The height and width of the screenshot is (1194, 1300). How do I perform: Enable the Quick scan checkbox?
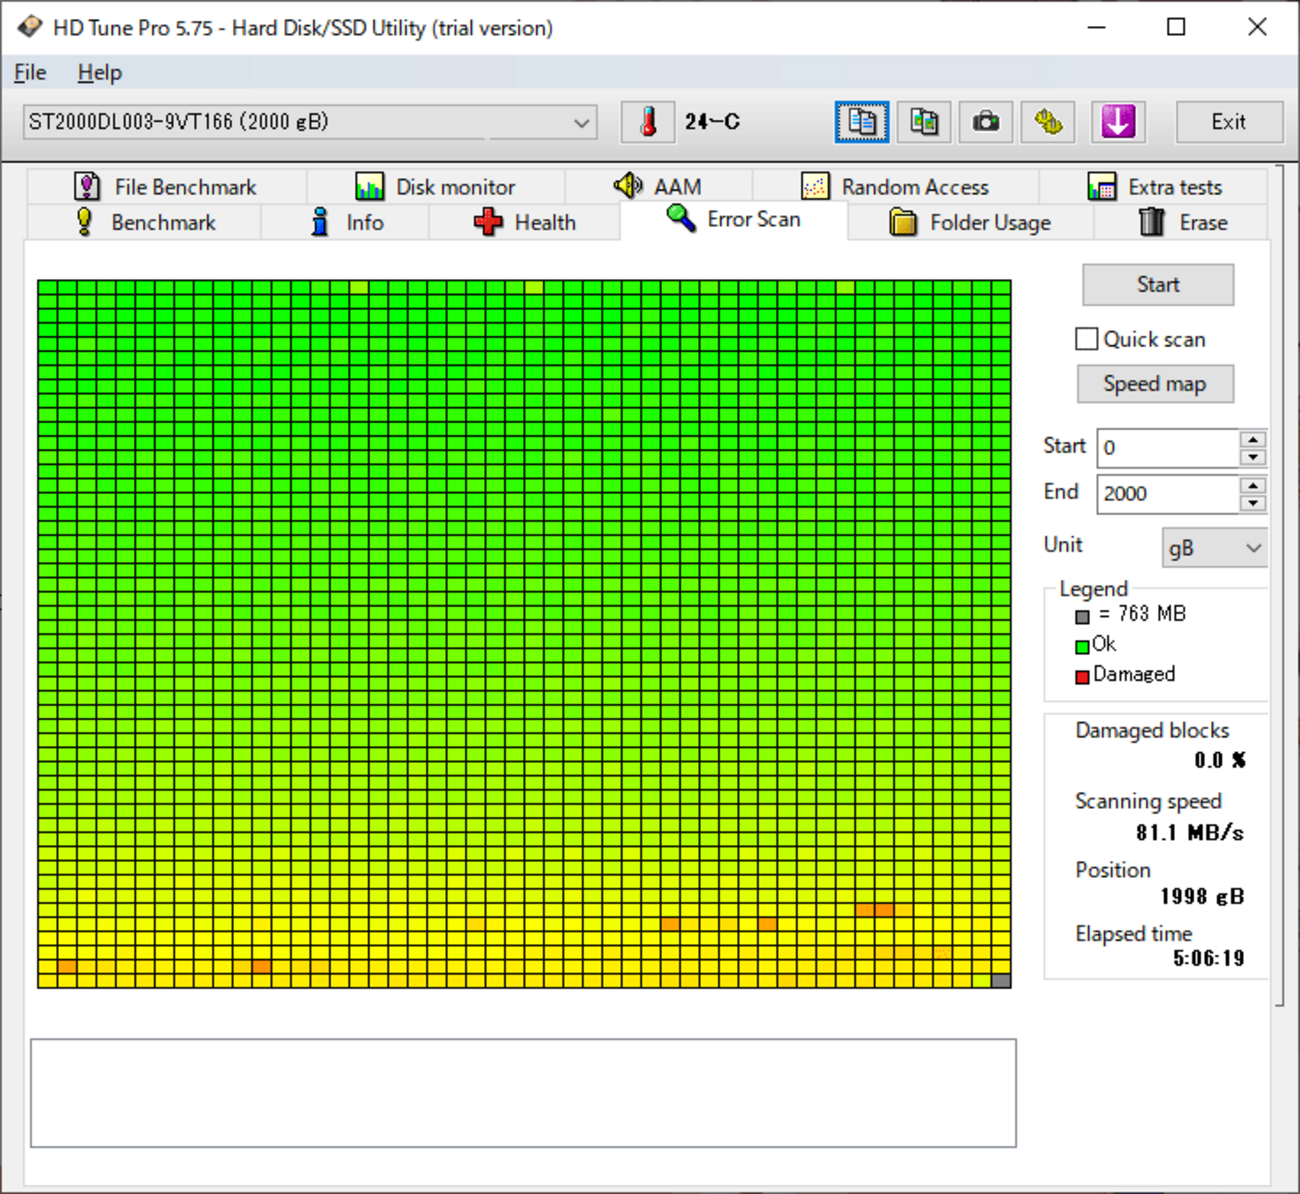pyautogui.click(x=1087, y=339)
